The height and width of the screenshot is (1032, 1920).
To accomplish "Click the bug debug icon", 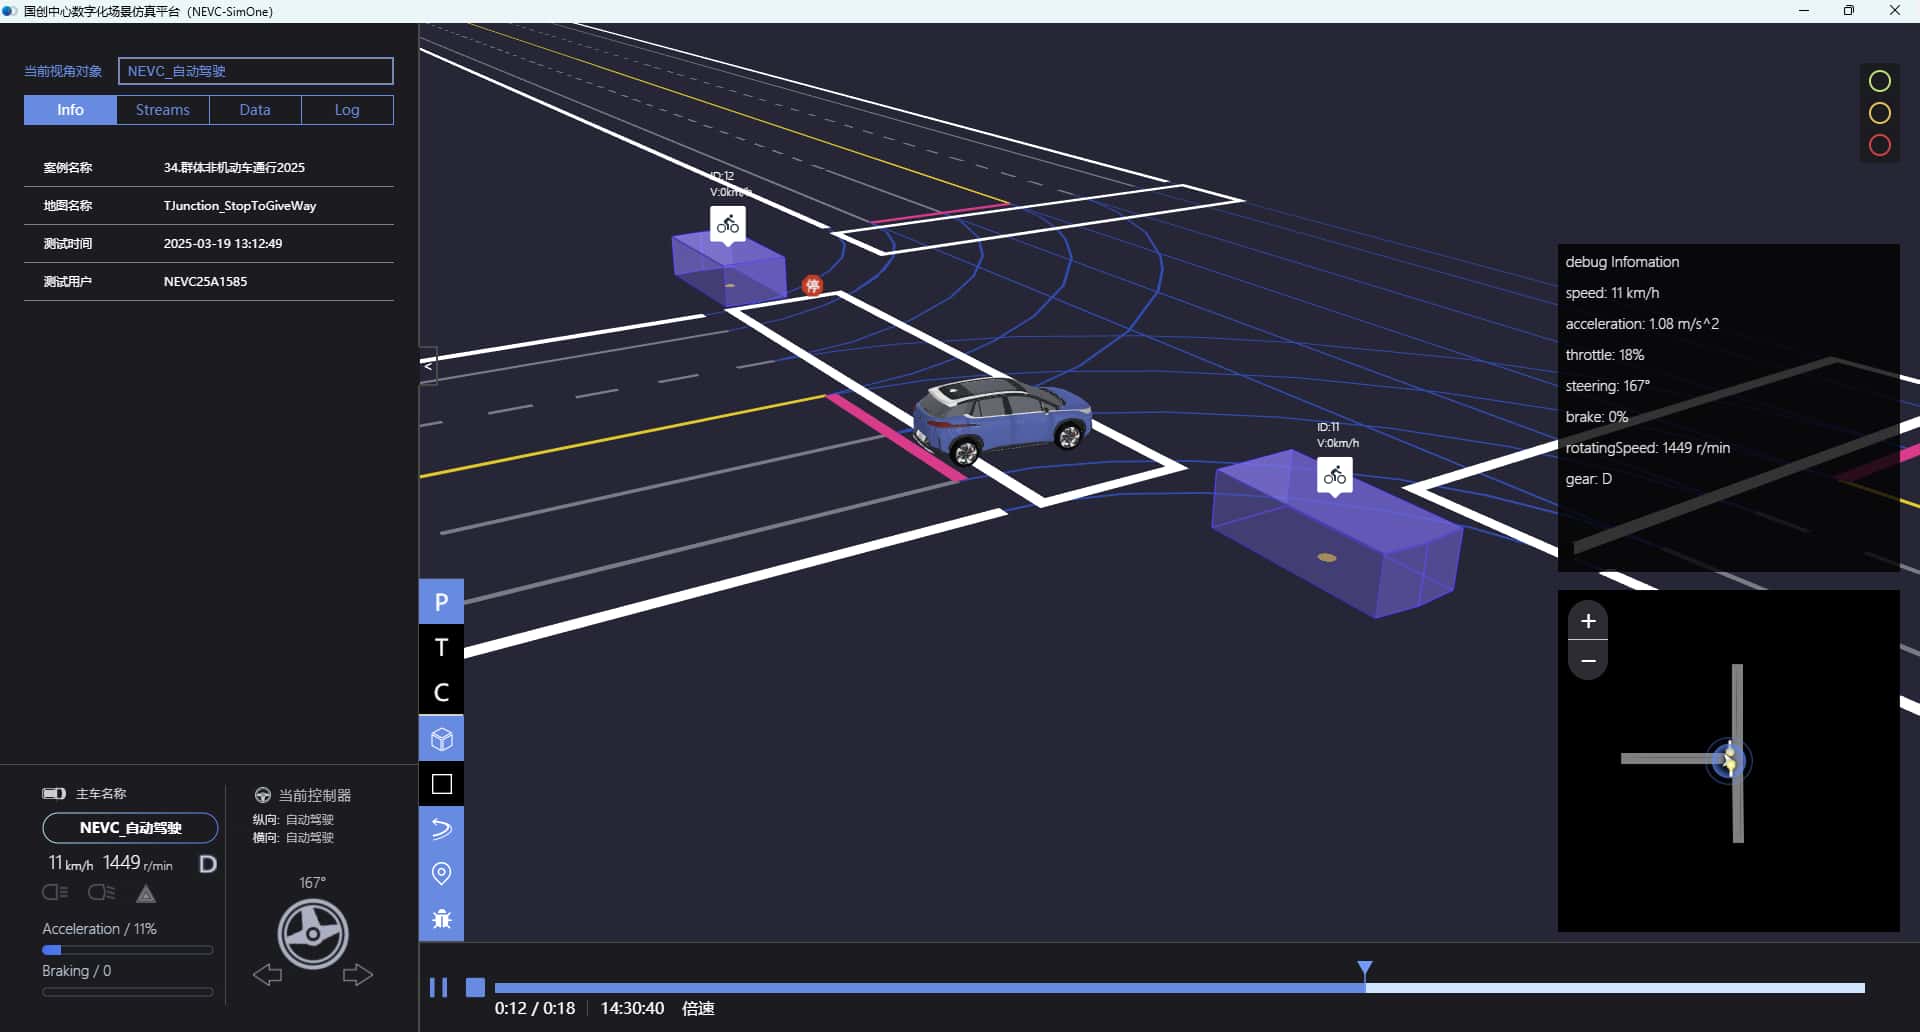I will 441,919.
